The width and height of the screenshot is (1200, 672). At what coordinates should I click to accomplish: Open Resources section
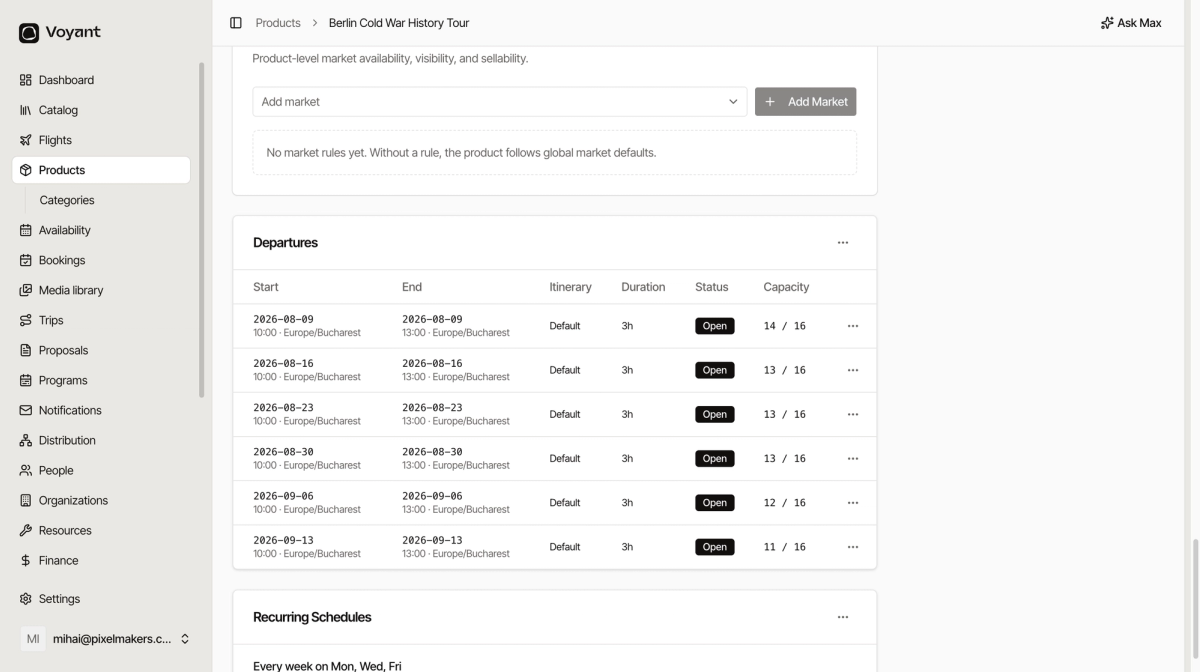click(101, 530)
